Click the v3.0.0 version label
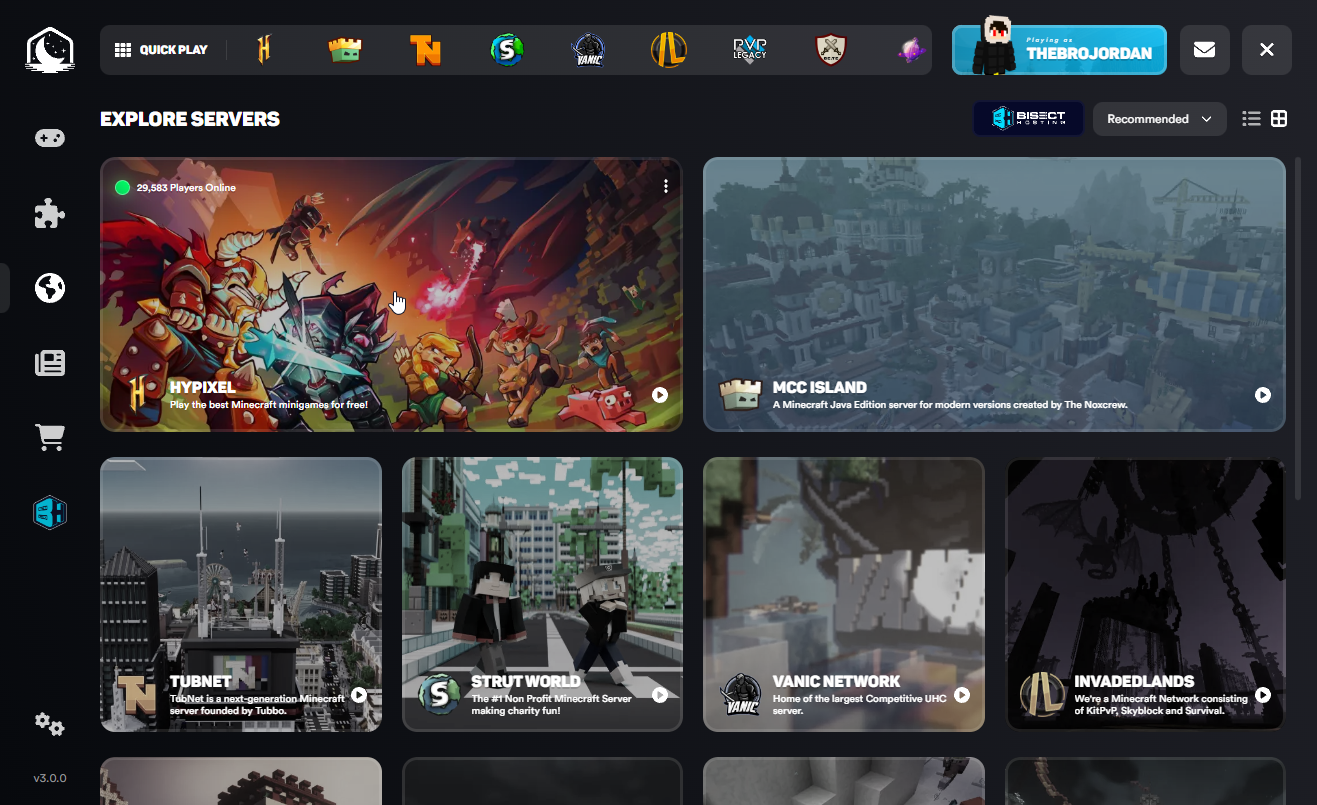The height and width of the screenshot is (805, 1317). pos(50,778)
